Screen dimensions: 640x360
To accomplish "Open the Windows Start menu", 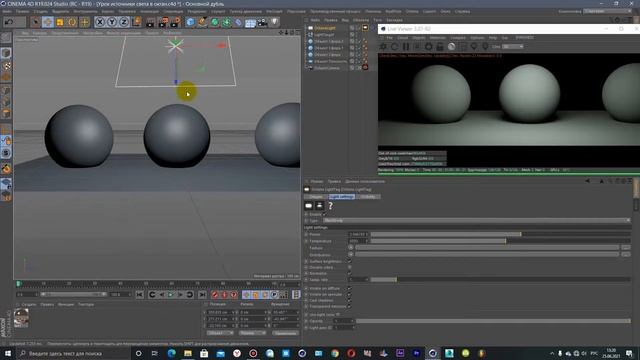I will pyautogui.click(x=7, y=353).
